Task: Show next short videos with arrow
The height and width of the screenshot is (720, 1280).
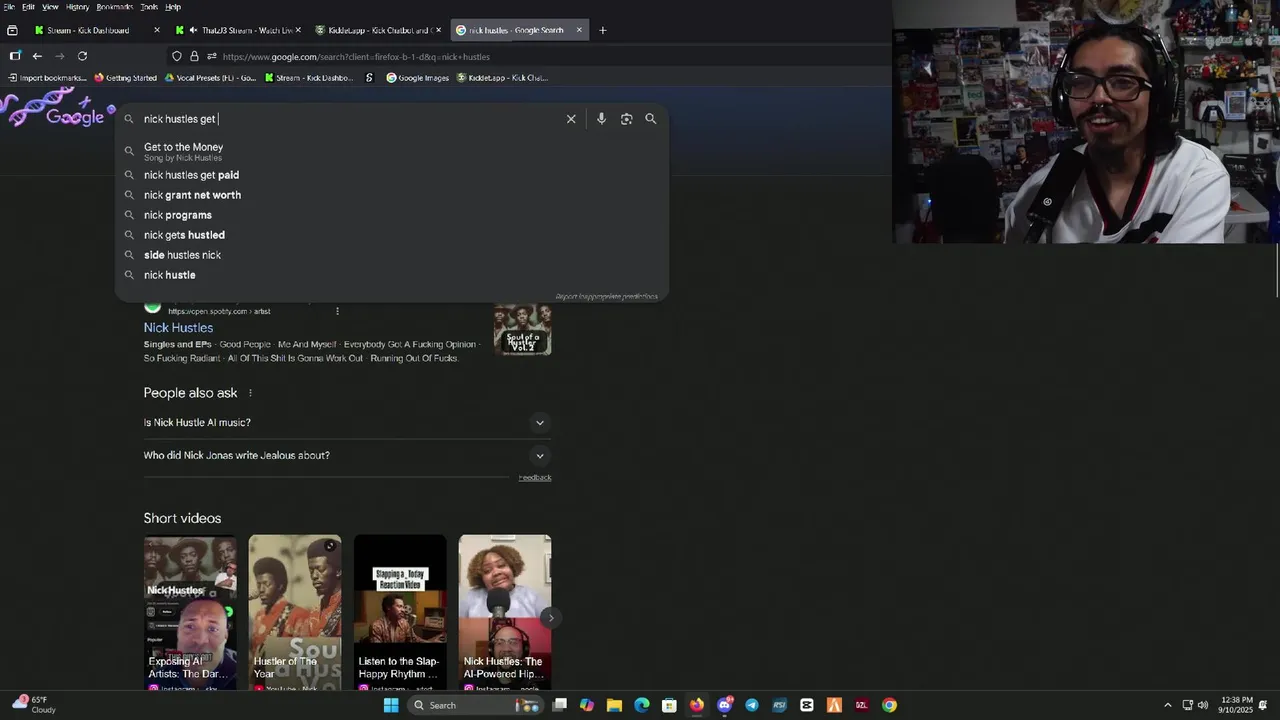Action: tap(550, 618)
